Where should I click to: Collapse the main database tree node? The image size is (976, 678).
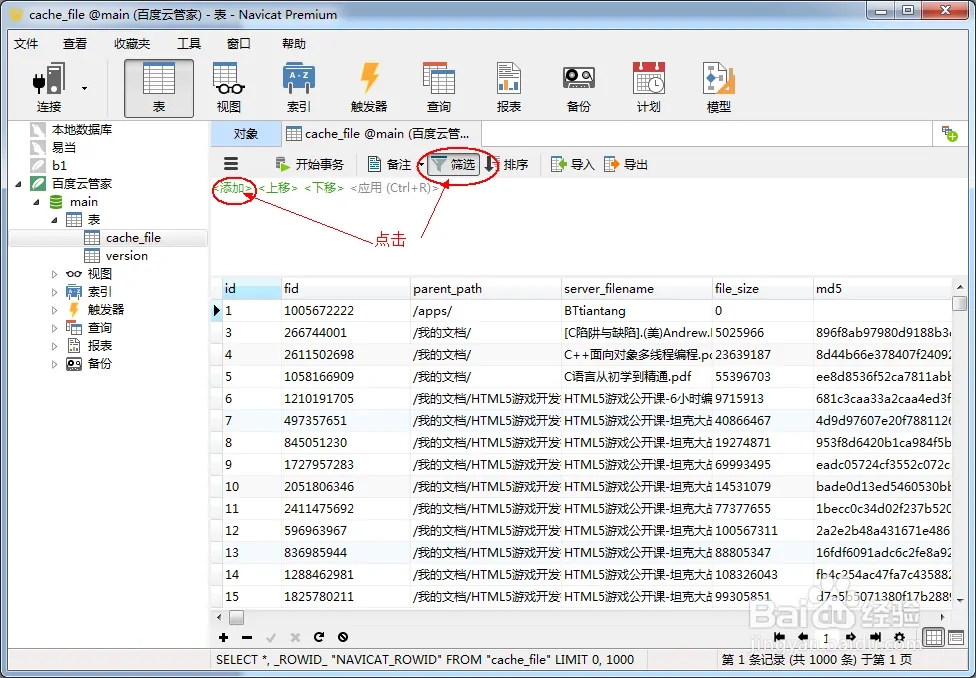[38, 202]
